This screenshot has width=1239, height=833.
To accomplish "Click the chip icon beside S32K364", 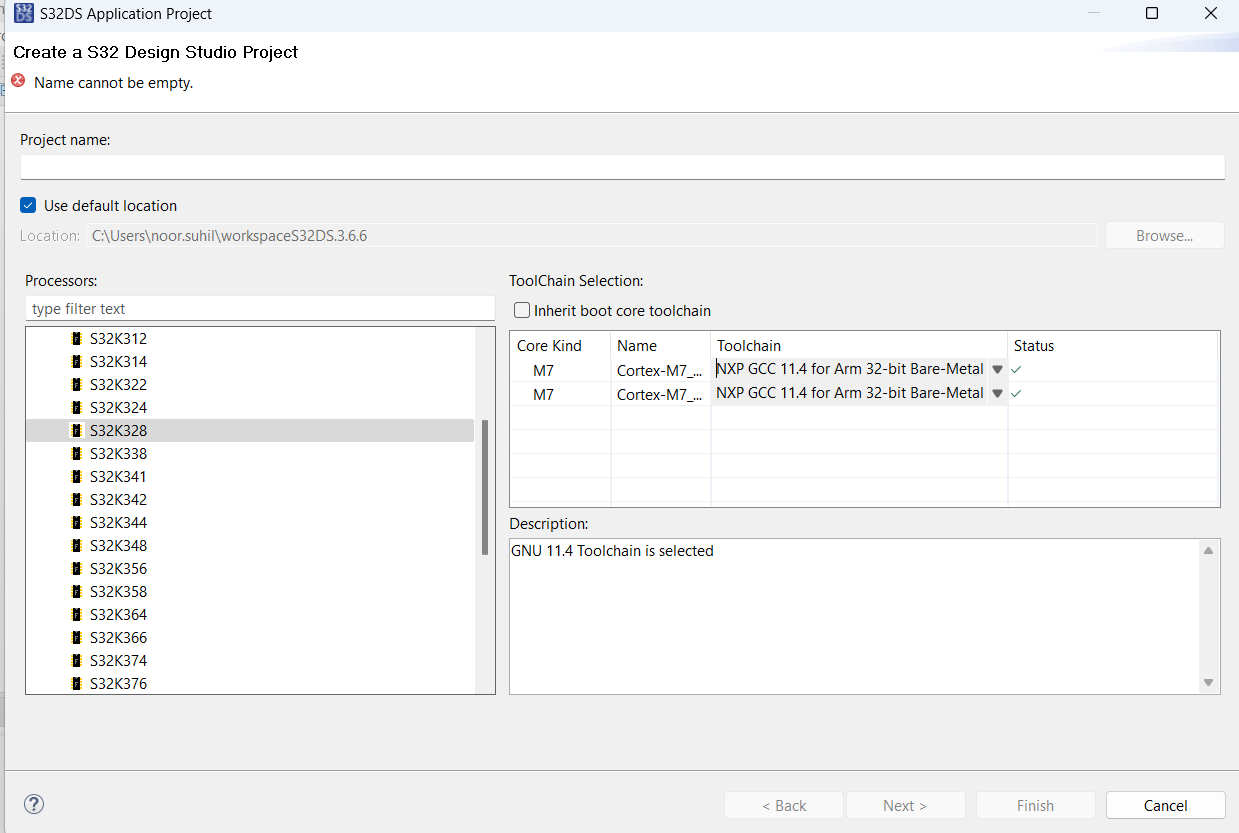I will 76,615.
